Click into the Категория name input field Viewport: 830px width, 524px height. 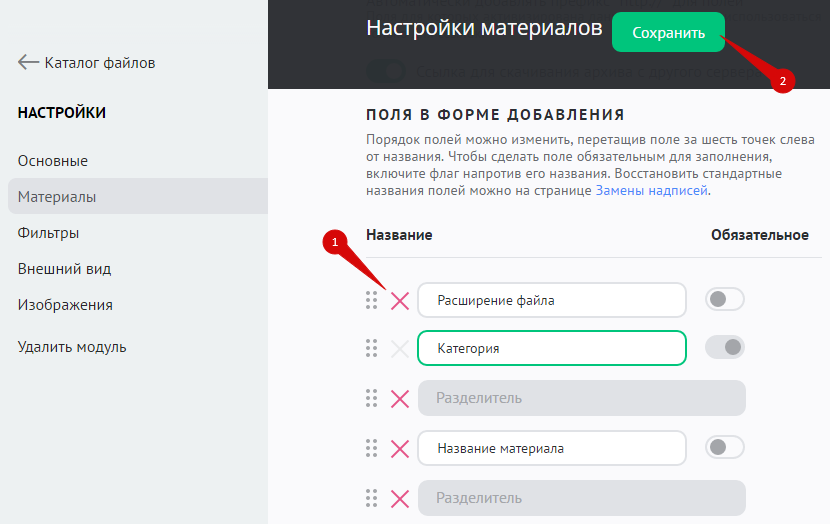(551, 349)
